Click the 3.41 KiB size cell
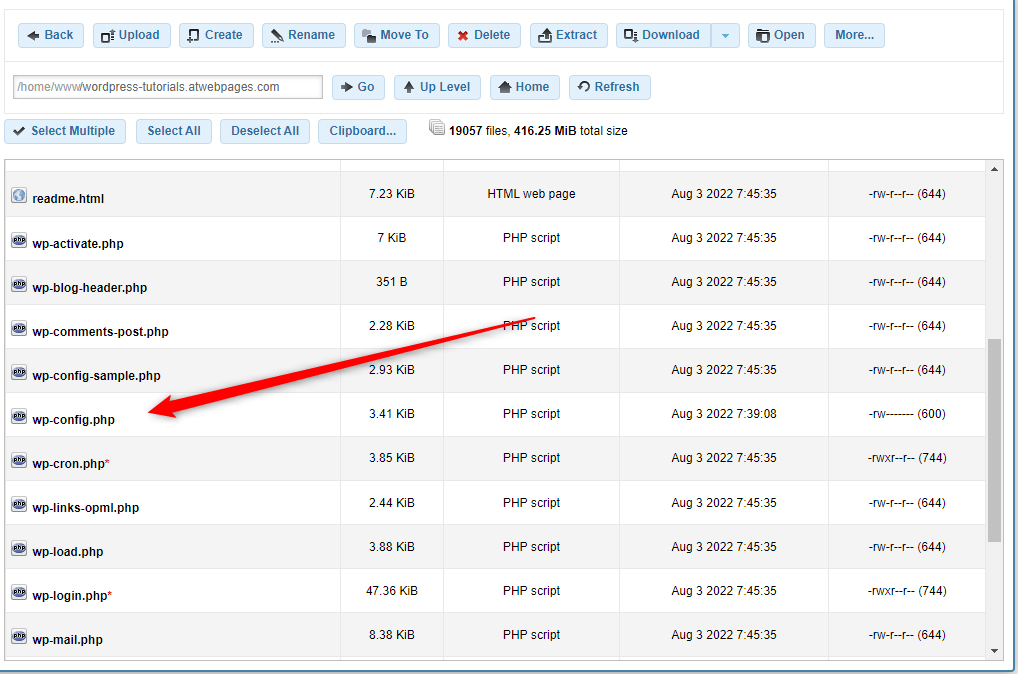The height and width of the screenshot is (674, 1018). coord(391,414)
